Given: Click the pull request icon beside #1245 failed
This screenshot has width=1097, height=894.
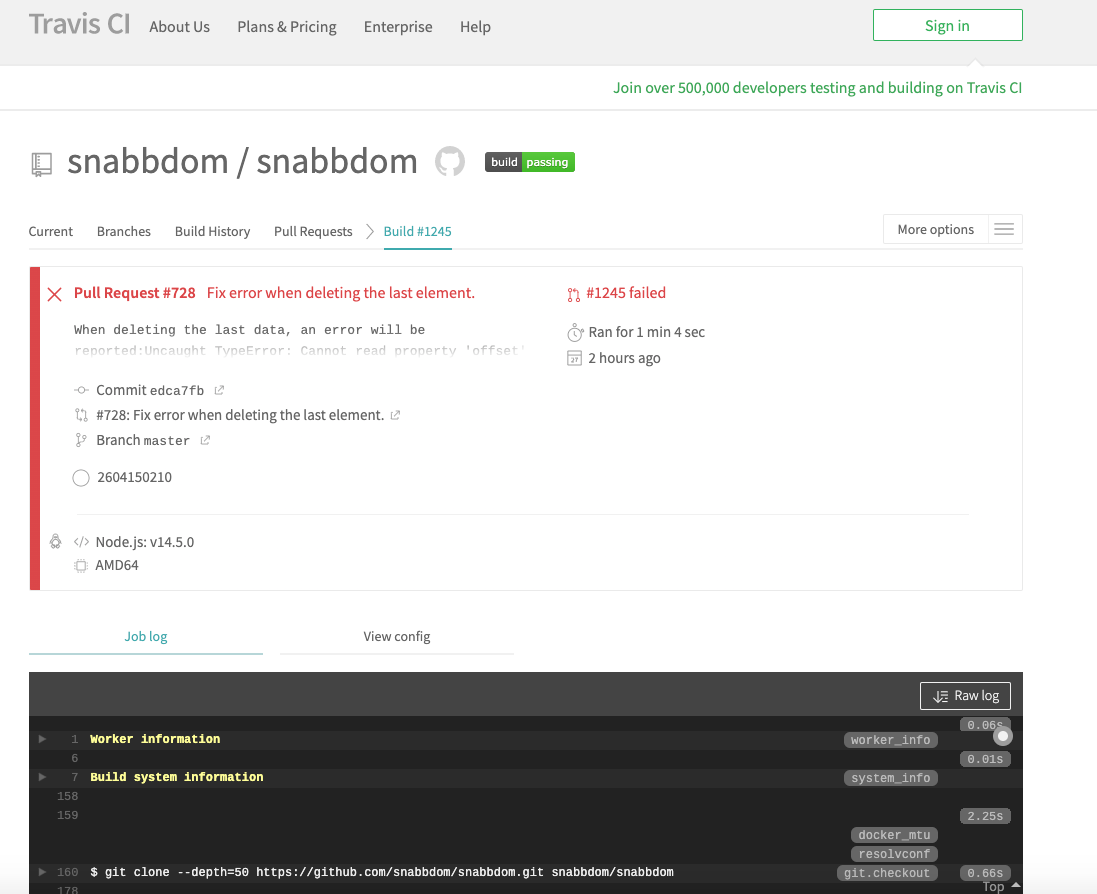Looking at the screenshot, I should point(573,294).
